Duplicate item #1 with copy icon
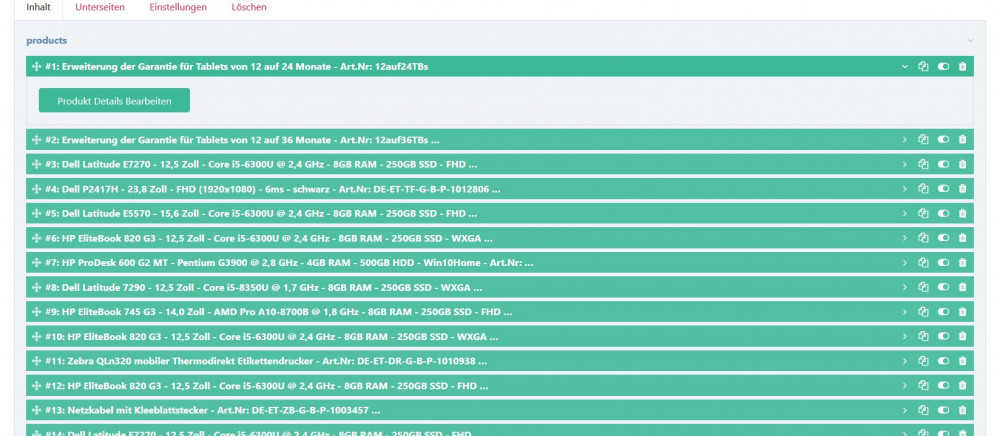Screen dimensions: 1000x436 [923, 66]
